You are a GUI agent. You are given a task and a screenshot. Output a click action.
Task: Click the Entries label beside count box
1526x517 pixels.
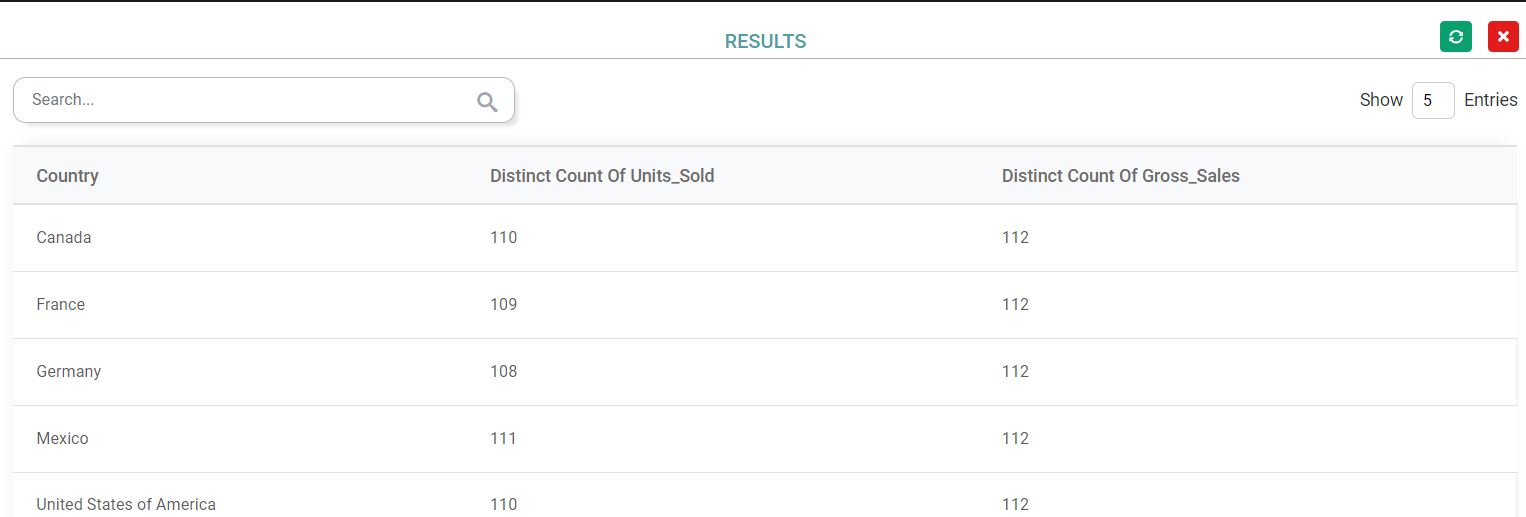1490,100
